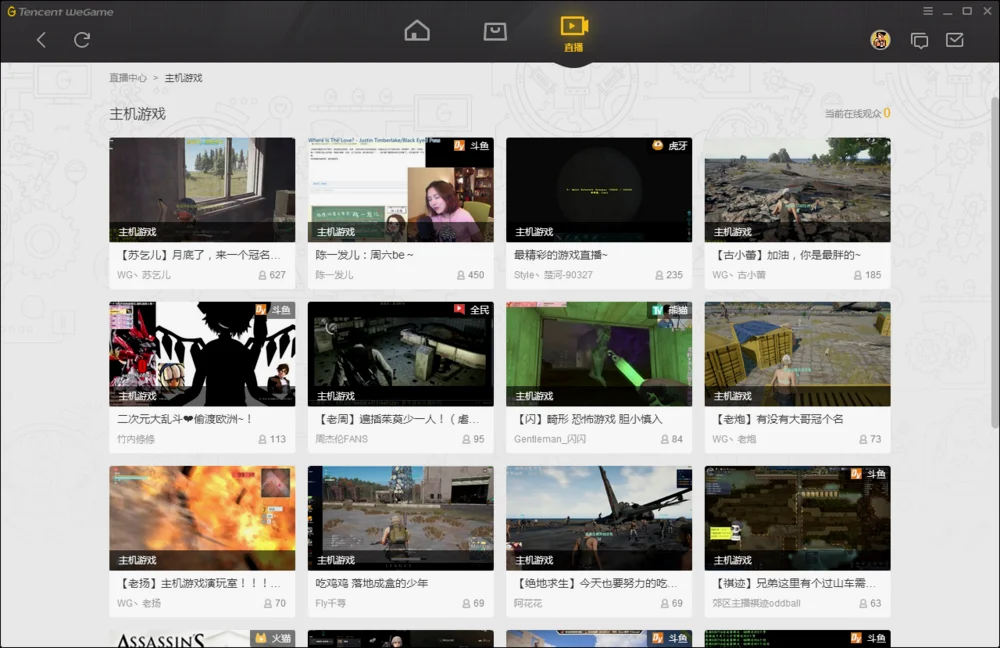
Task: Click streamer name WG丶苏乞儿
Action: click(x=143, y=275)
